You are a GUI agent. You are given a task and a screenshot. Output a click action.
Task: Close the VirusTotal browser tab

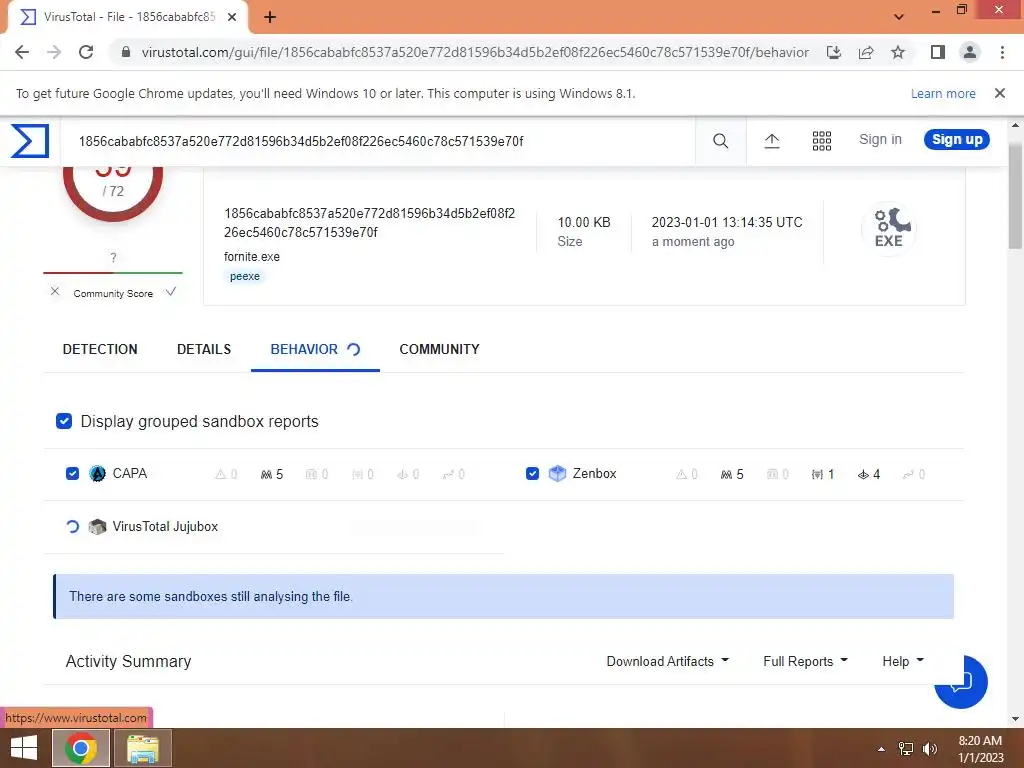pos(232,17)
